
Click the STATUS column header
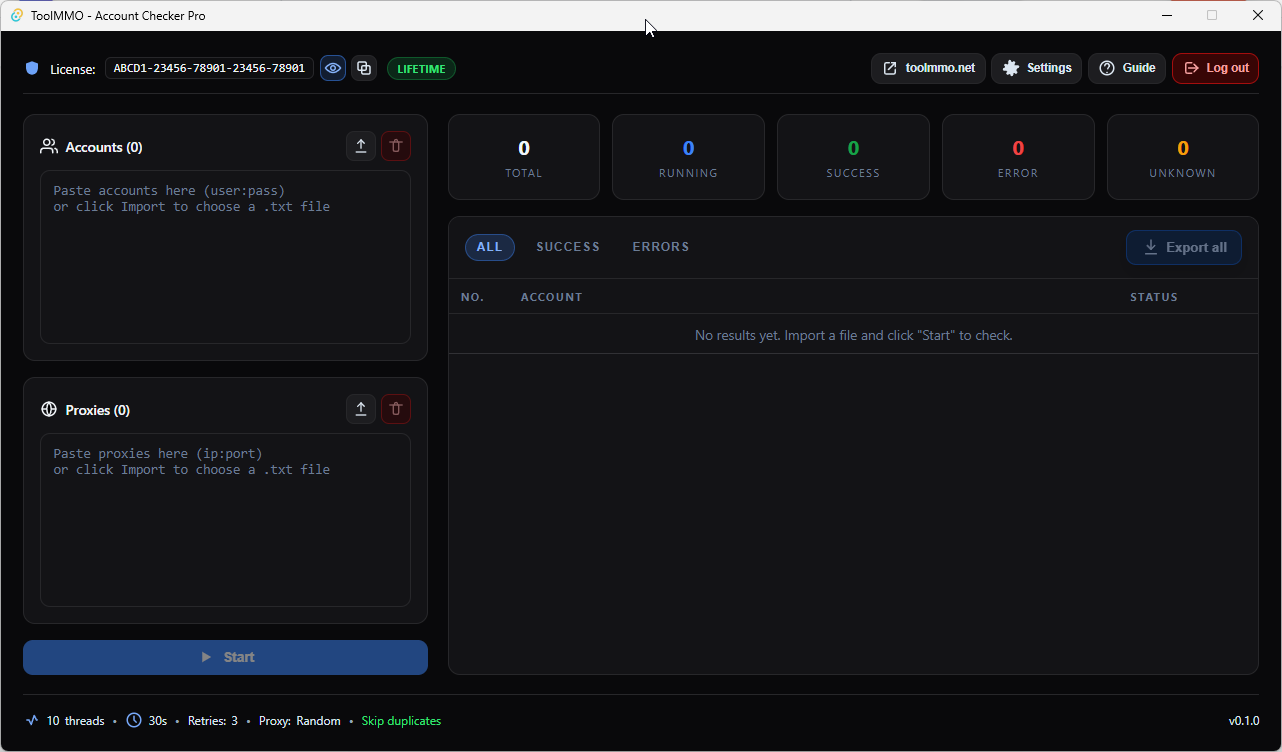[x=1154, y=297]
